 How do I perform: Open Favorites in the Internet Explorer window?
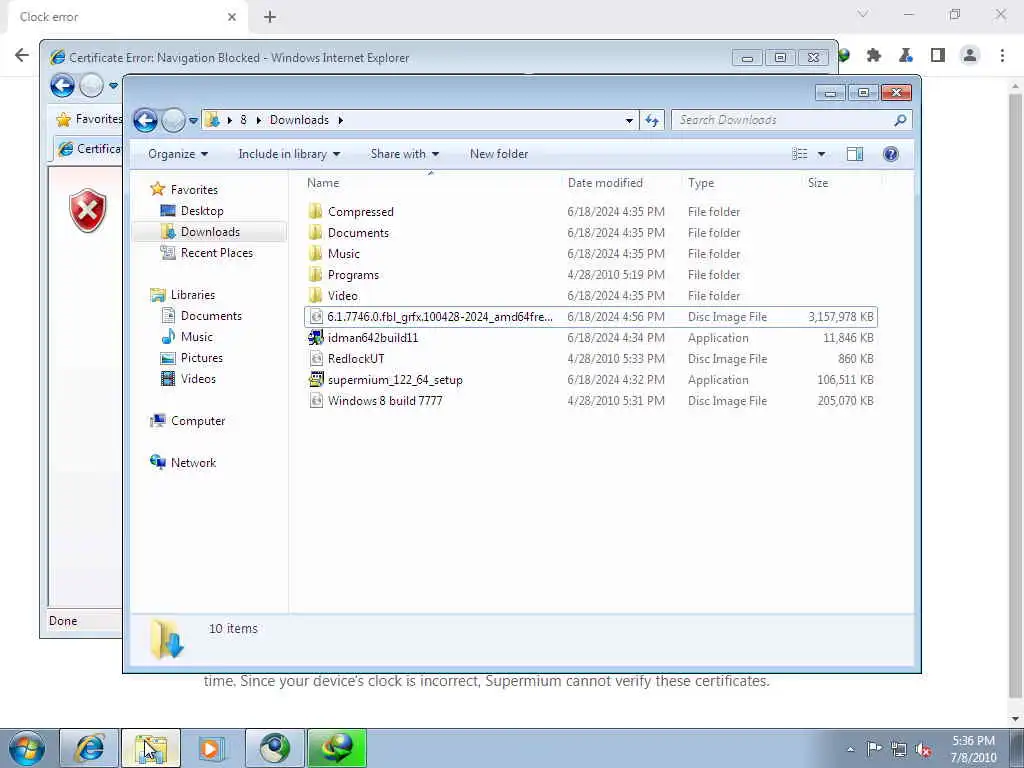tap(89, 119)
